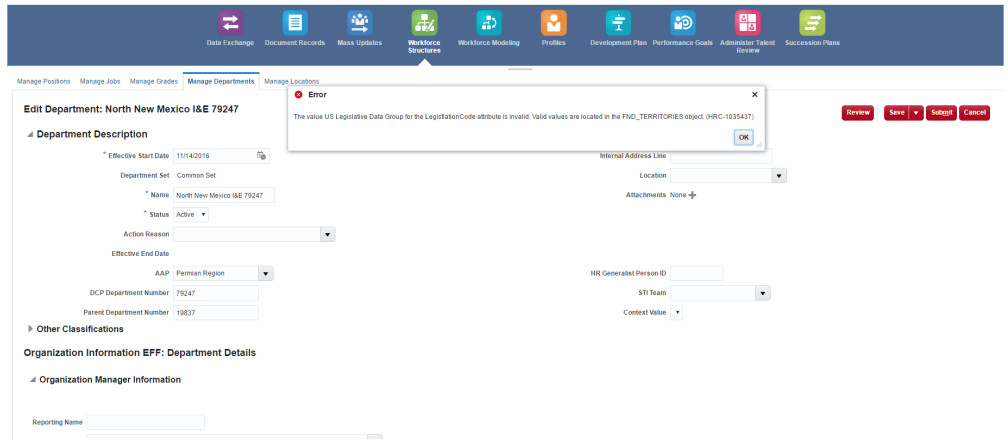Viewport: 1008px width, 441px height.
Task: Click the Effective Start Date field
Action: [215, 156]
